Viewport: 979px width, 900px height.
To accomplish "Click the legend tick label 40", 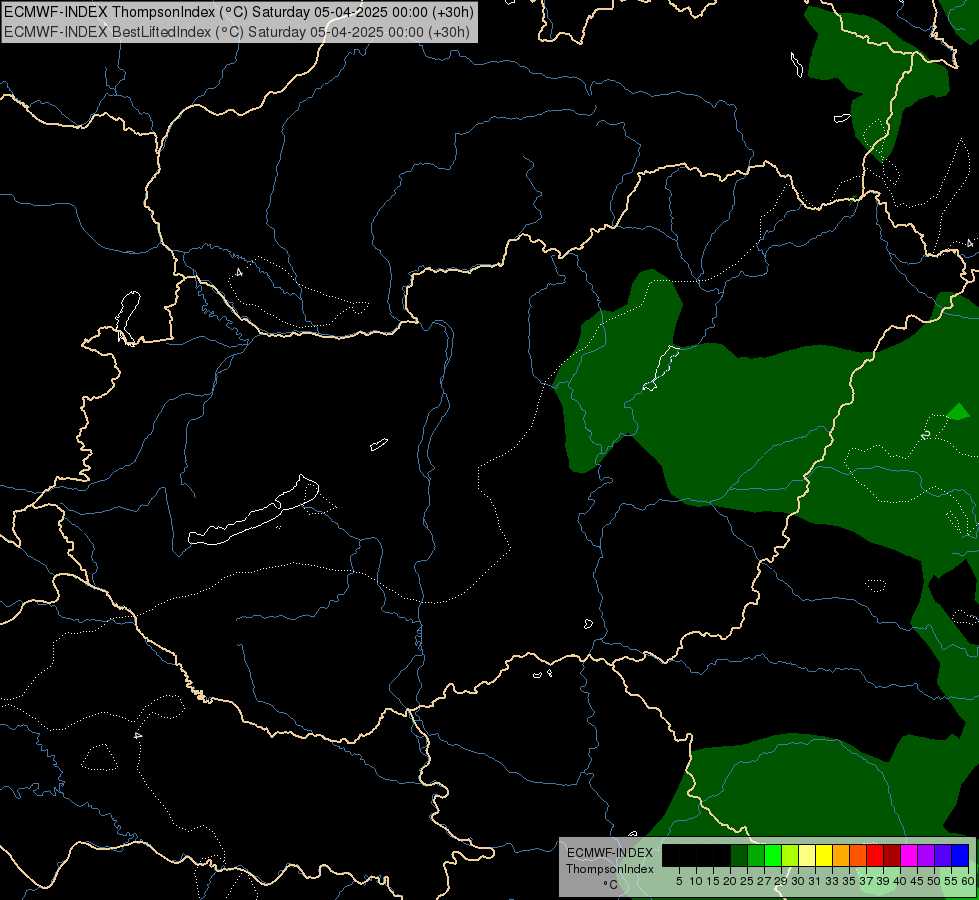I will click(900, 881).
